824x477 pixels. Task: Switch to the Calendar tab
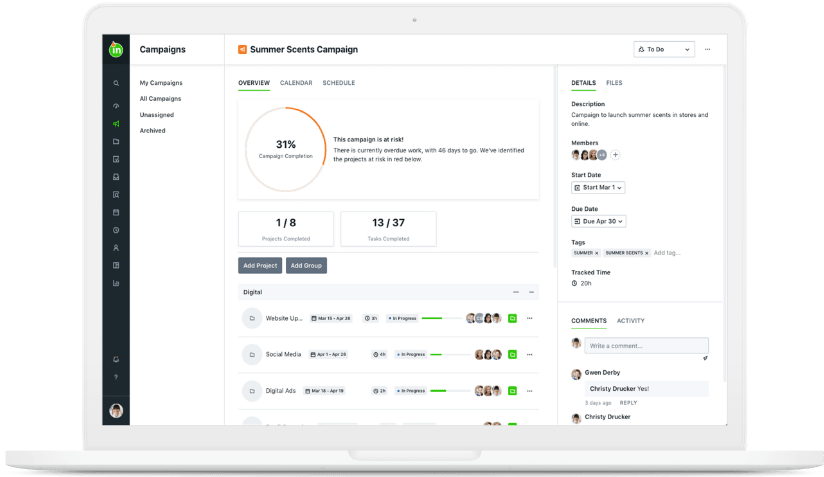tap(296, 83)
